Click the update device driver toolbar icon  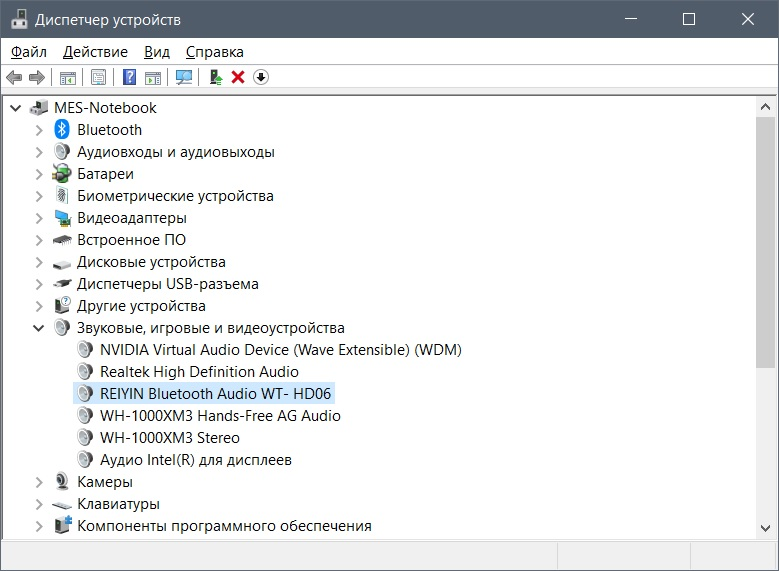[x=215, y=77]
